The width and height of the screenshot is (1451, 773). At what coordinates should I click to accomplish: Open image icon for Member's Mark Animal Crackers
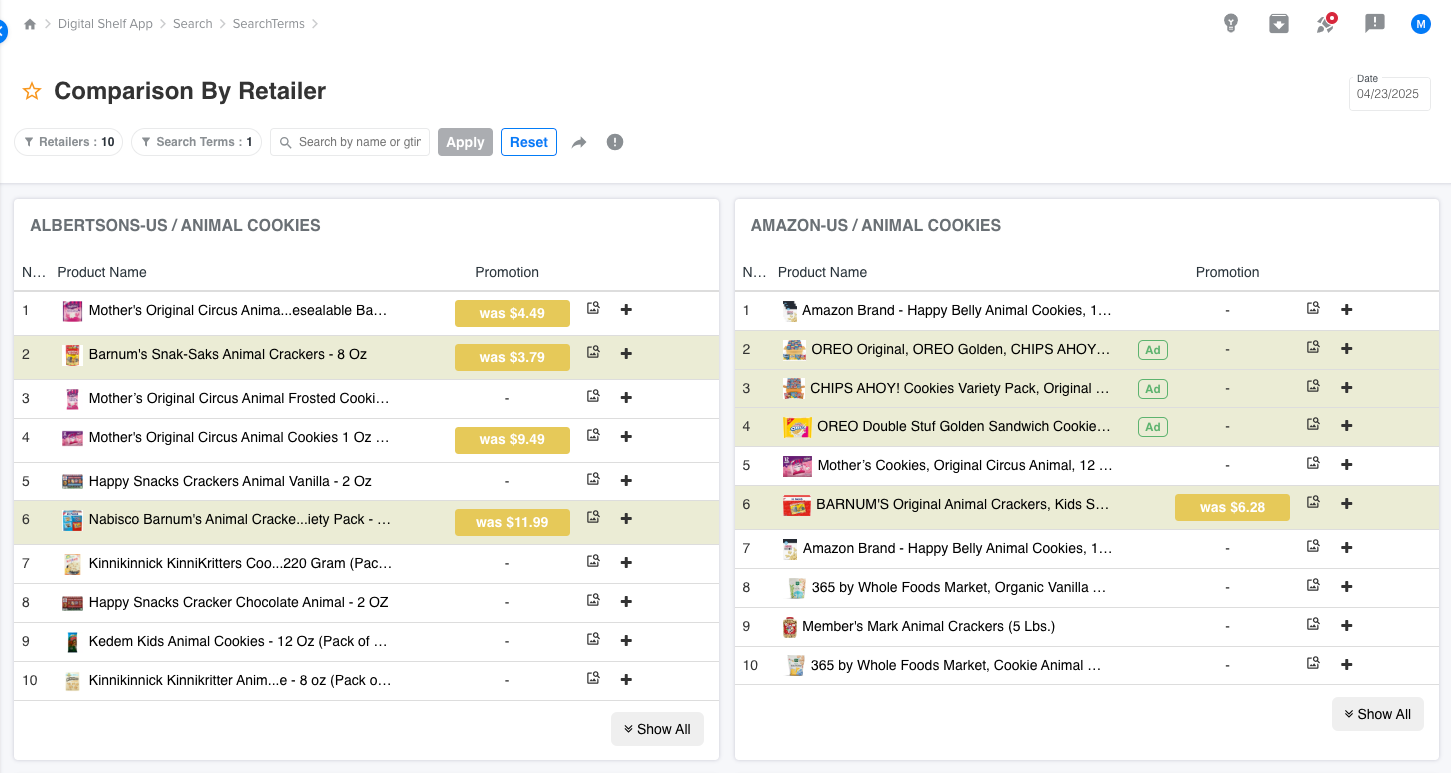coord(1314,624)
